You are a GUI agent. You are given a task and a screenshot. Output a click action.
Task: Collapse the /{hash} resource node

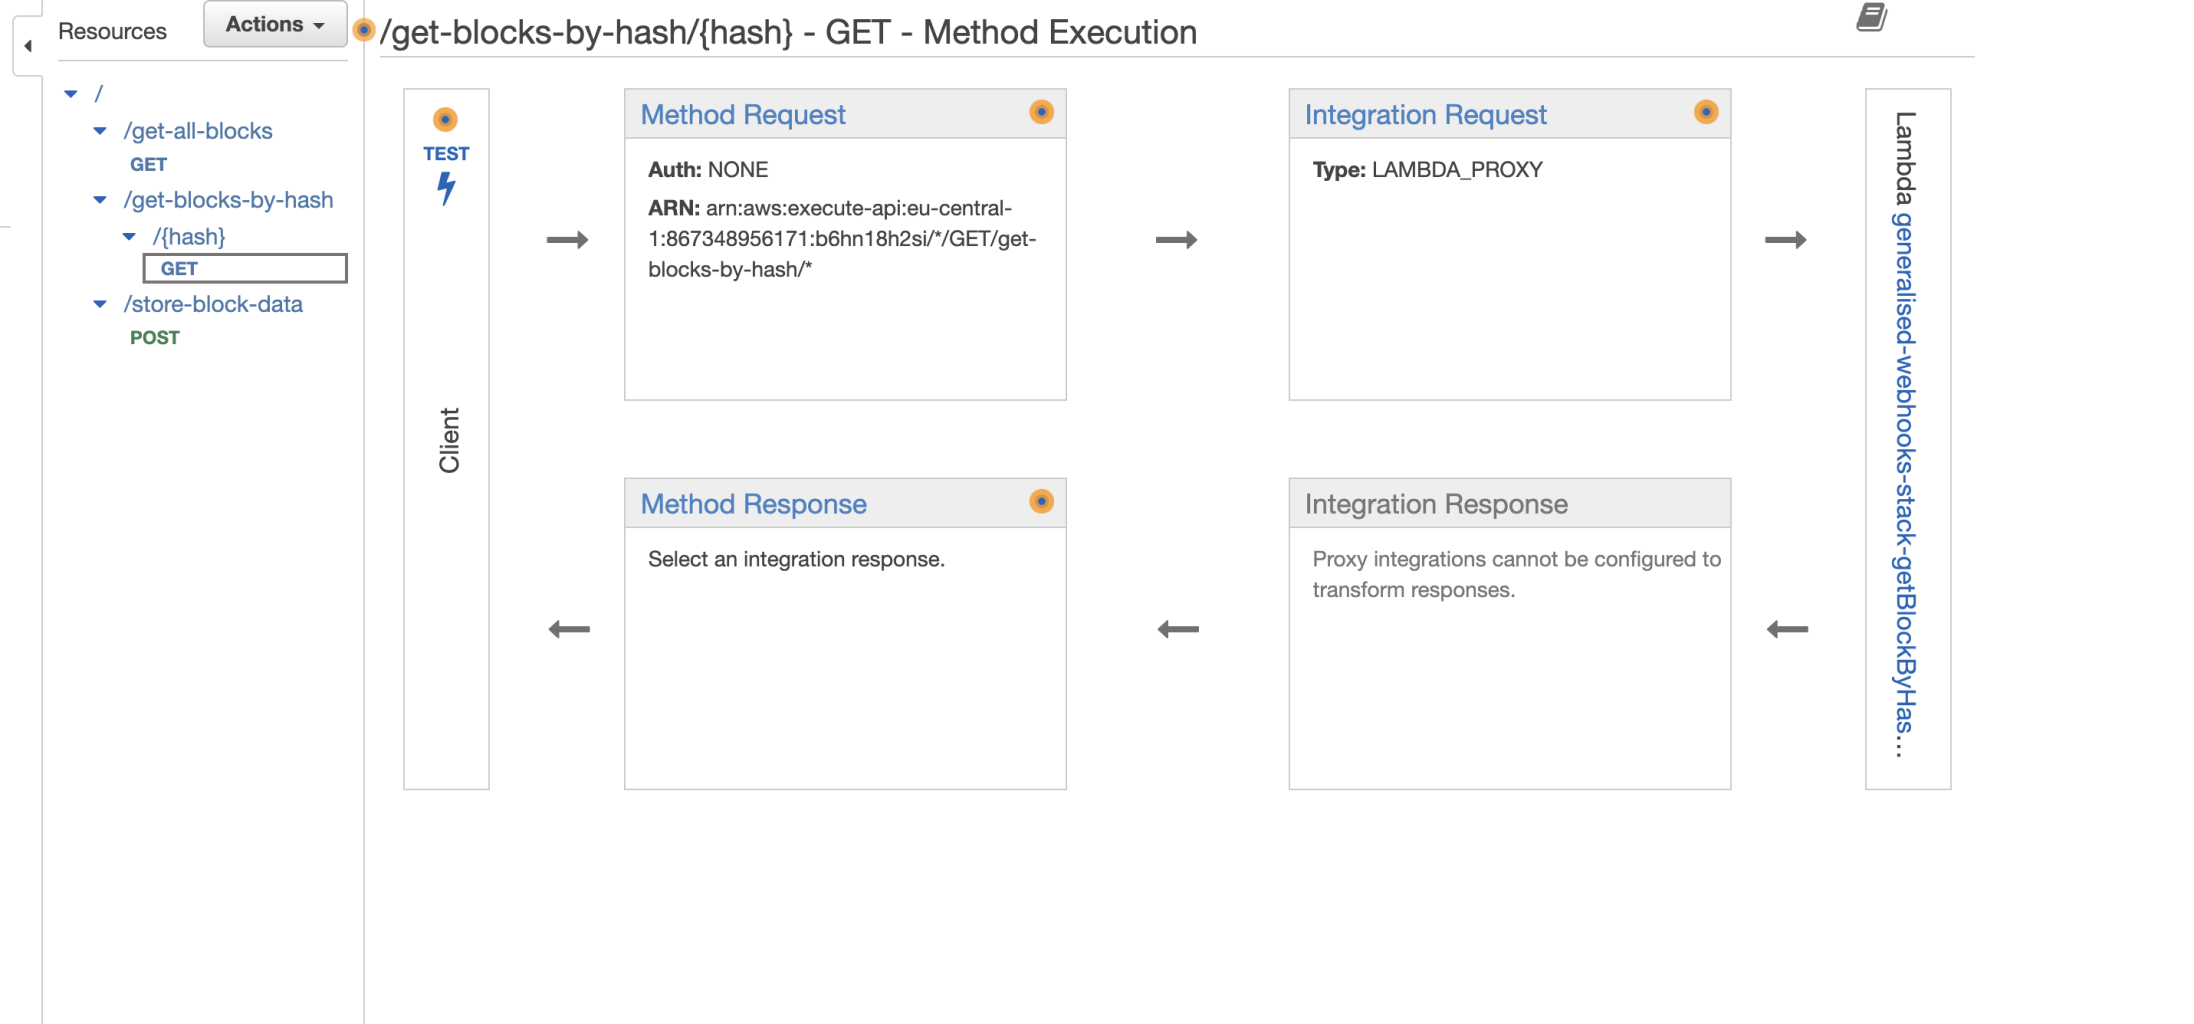(129, 237)
